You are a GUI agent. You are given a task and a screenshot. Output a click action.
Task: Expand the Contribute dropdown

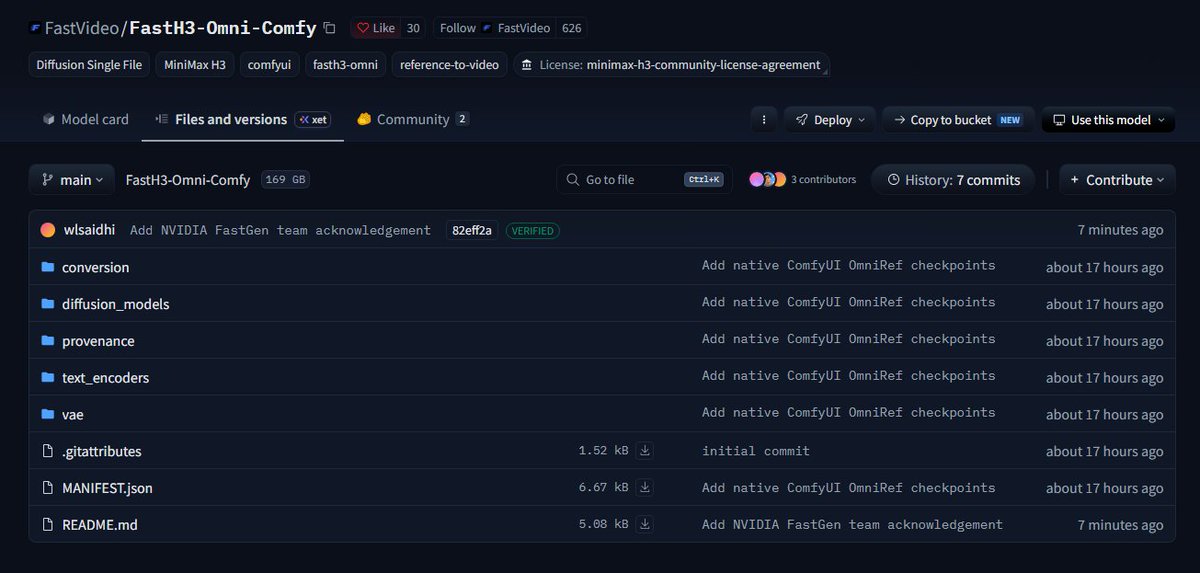[x=1117, y=180]
